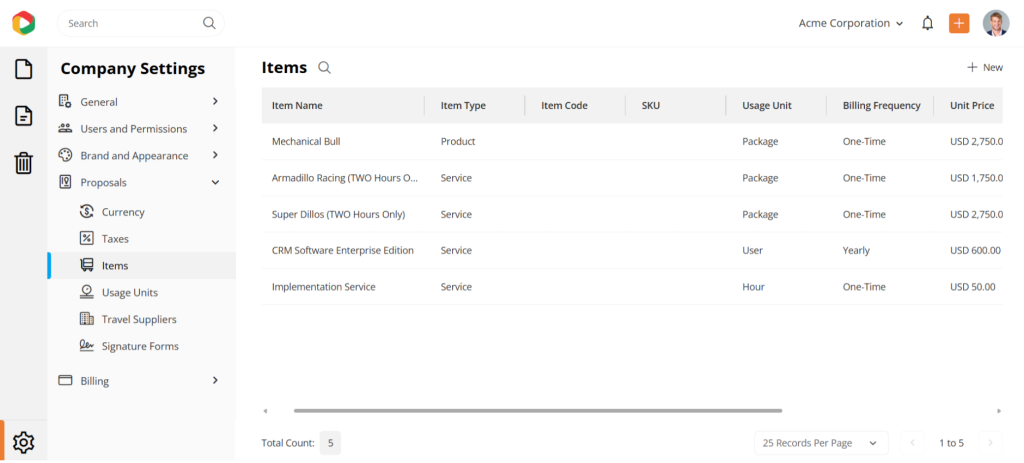
Task: Click the app logo in top-left corner
Action: point(23,23)
